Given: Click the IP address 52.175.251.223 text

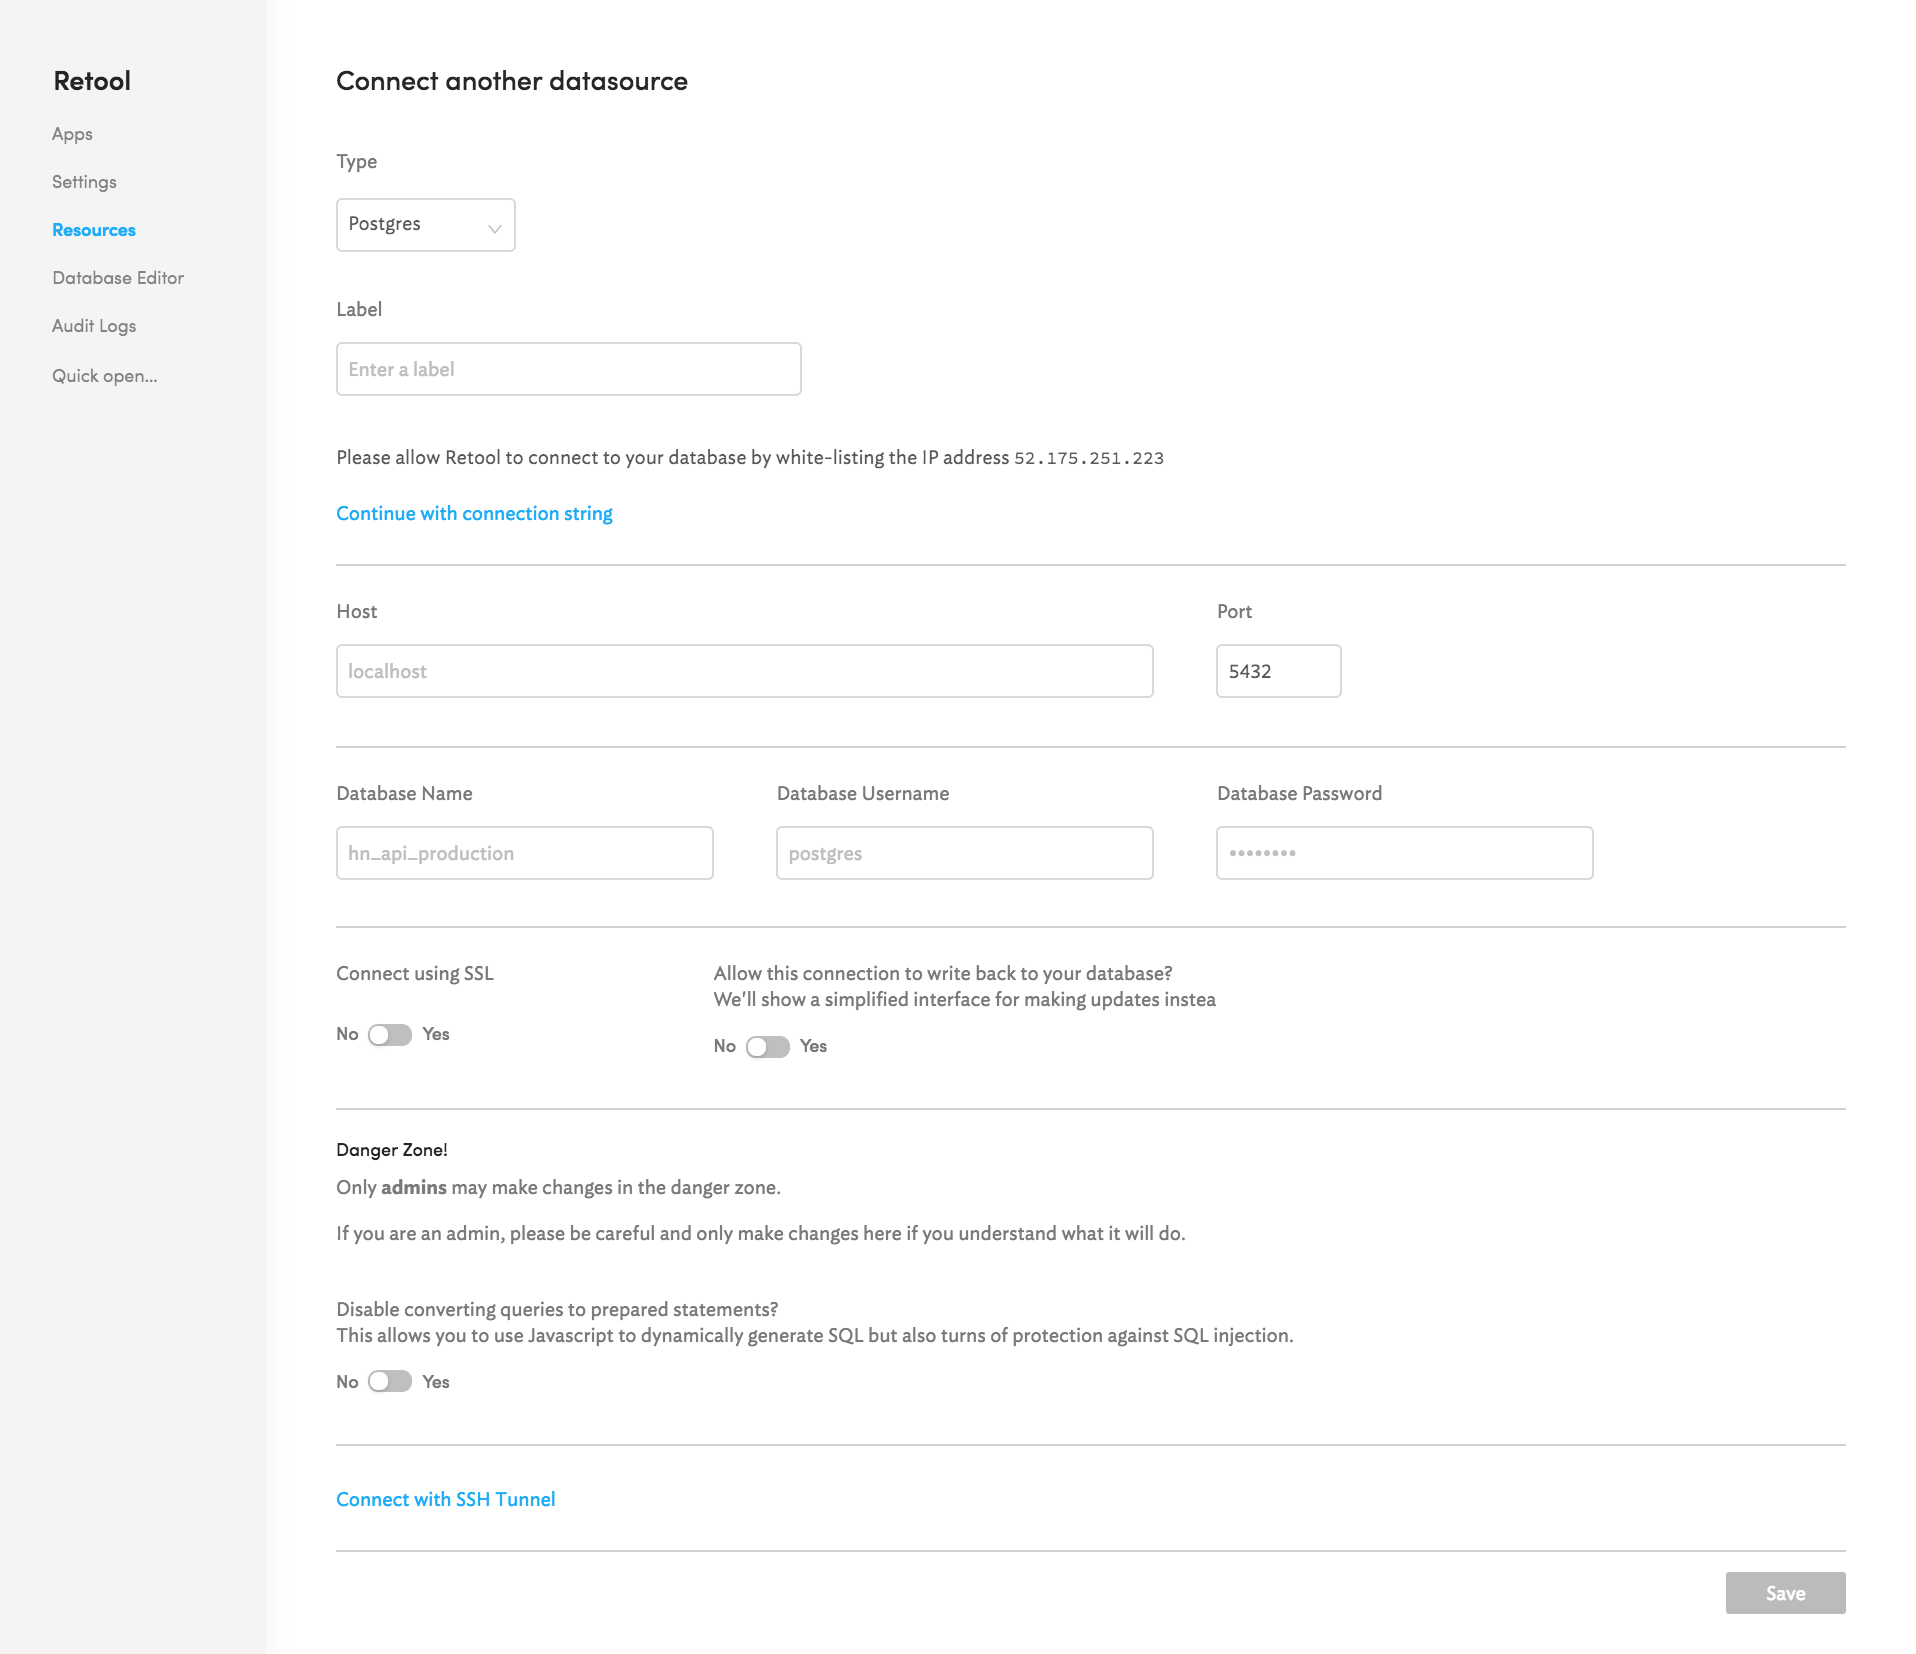Looking at the screenshot, I should [x=1089, y=458].
